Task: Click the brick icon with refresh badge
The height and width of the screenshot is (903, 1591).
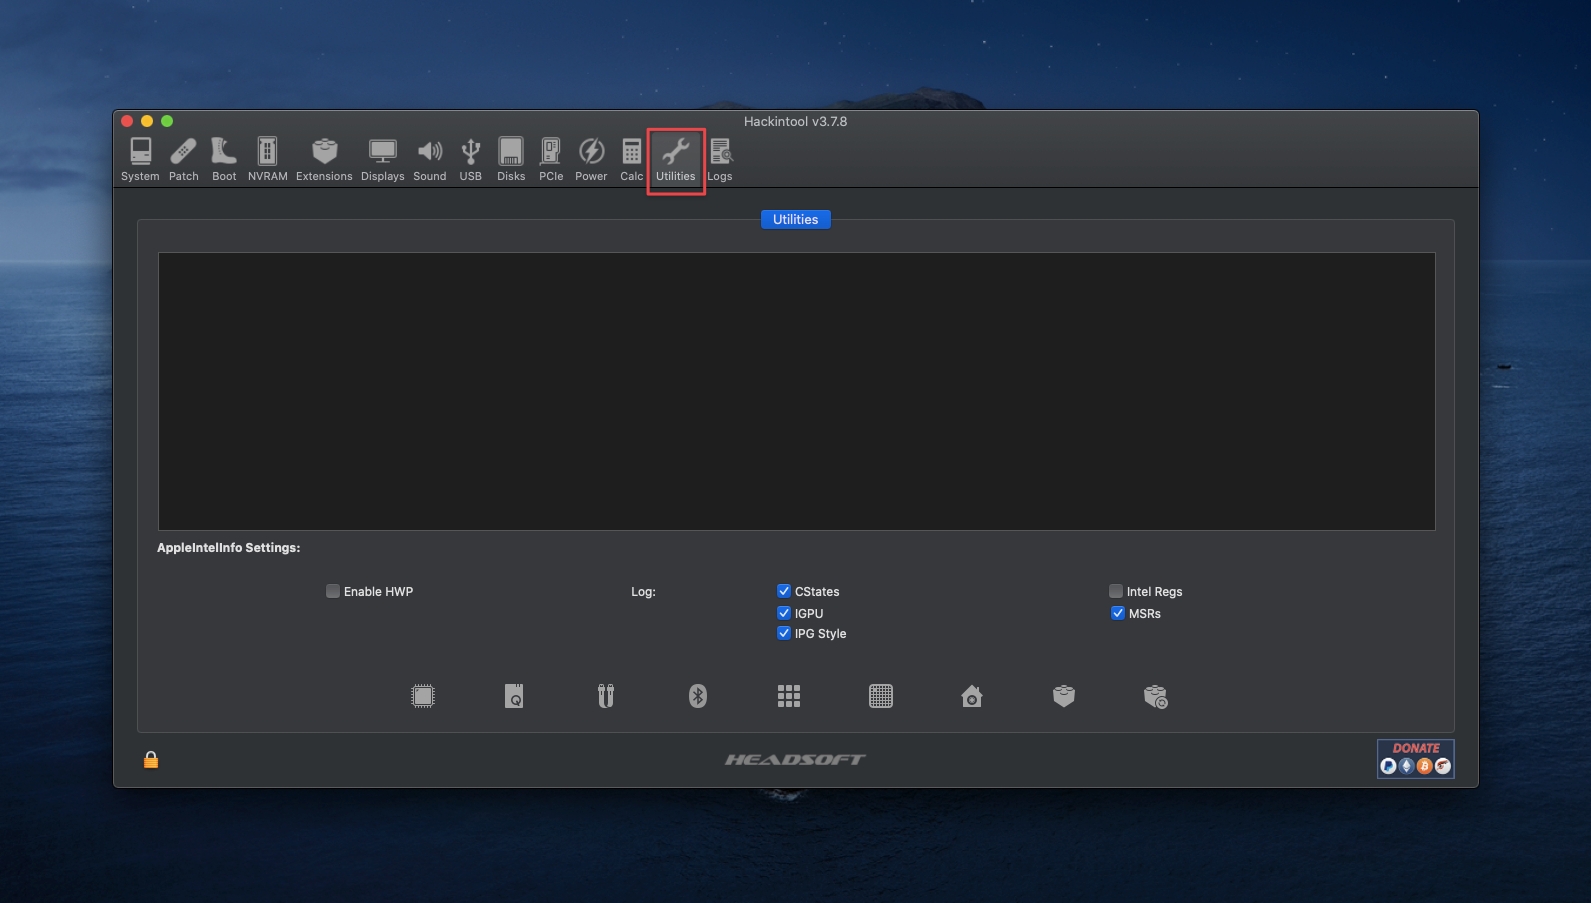Action: (1155, 696)
